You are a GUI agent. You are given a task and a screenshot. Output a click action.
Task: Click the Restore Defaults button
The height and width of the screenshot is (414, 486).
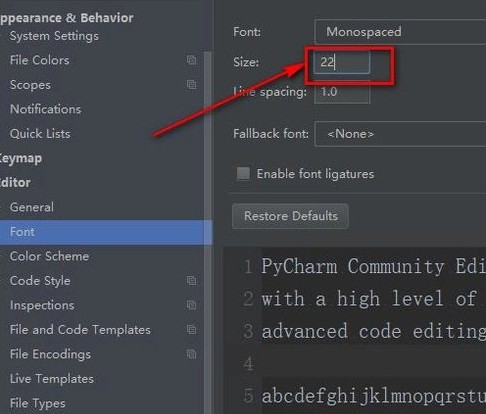[290, 216]
